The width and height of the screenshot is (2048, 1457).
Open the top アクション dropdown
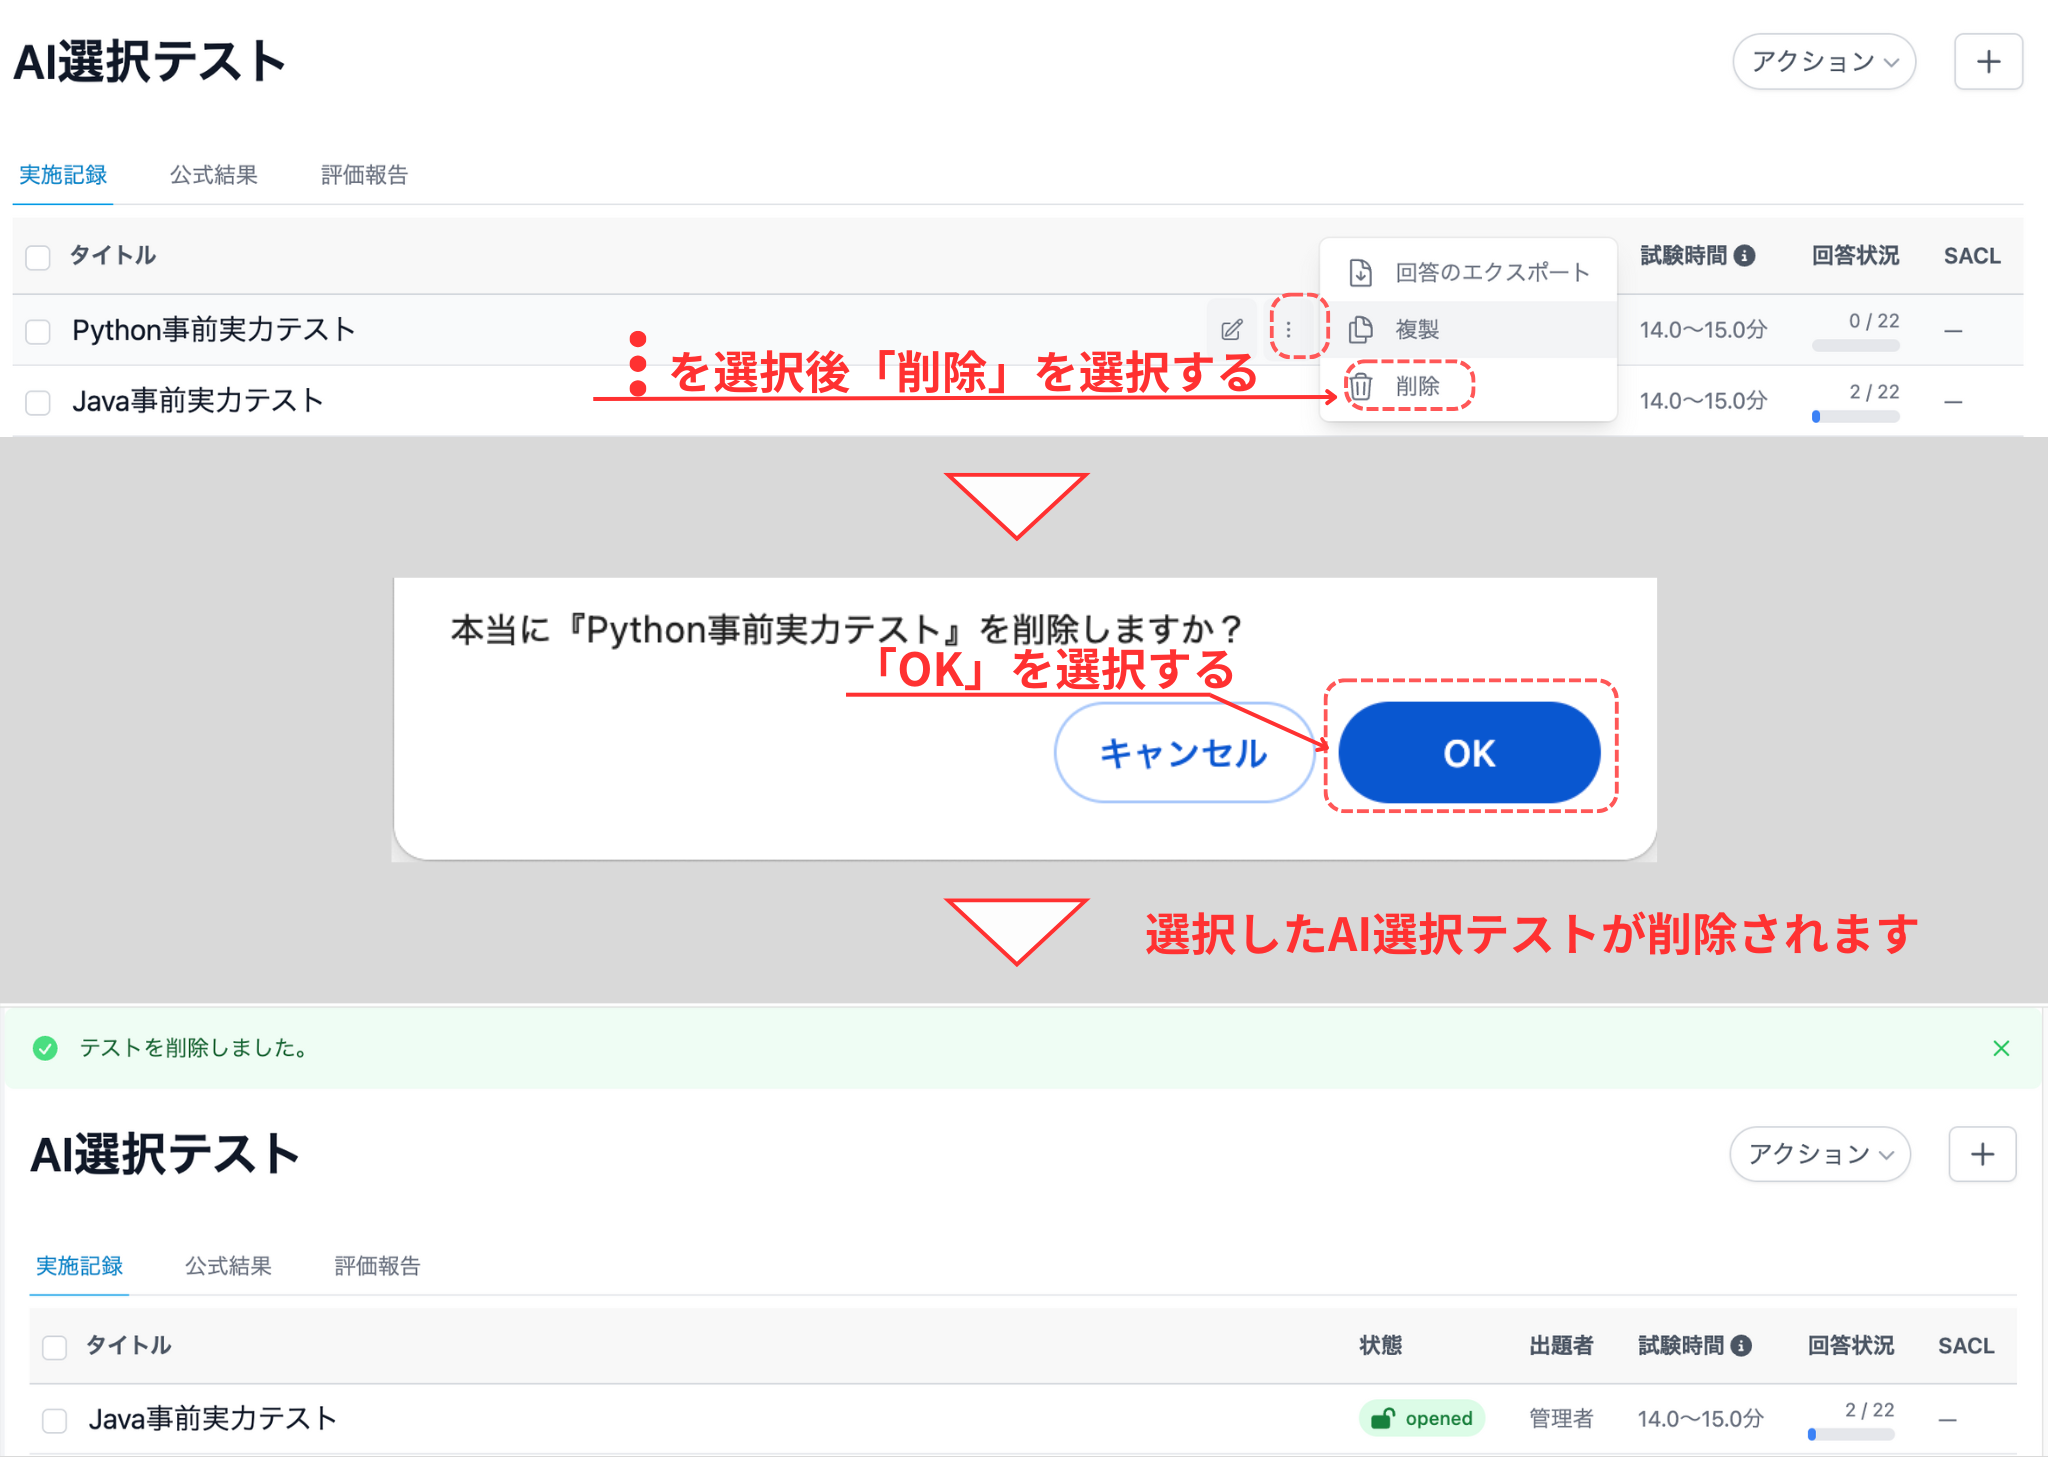click(1823, 62)
